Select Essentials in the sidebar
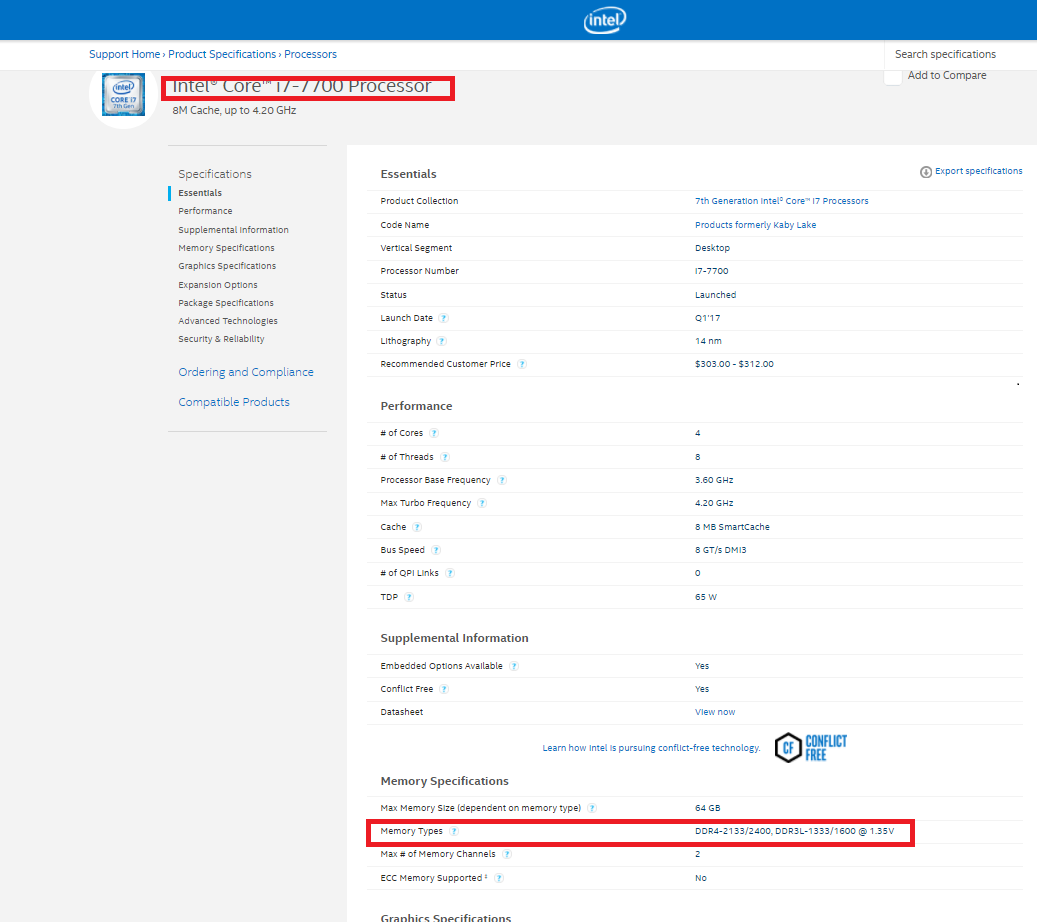The width and height of the screenshot is (1037, 922). [x=200, y=193]
